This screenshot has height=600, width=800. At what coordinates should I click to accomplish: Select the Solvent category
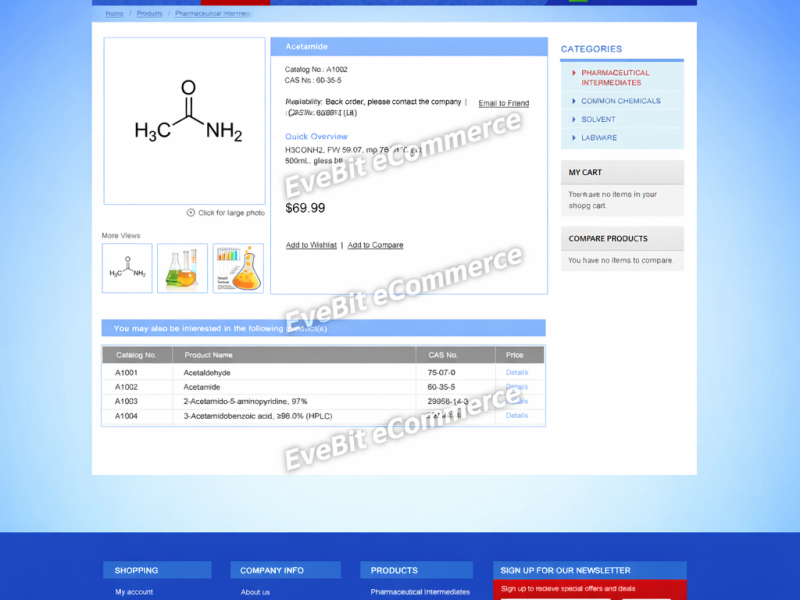[598, 119]
